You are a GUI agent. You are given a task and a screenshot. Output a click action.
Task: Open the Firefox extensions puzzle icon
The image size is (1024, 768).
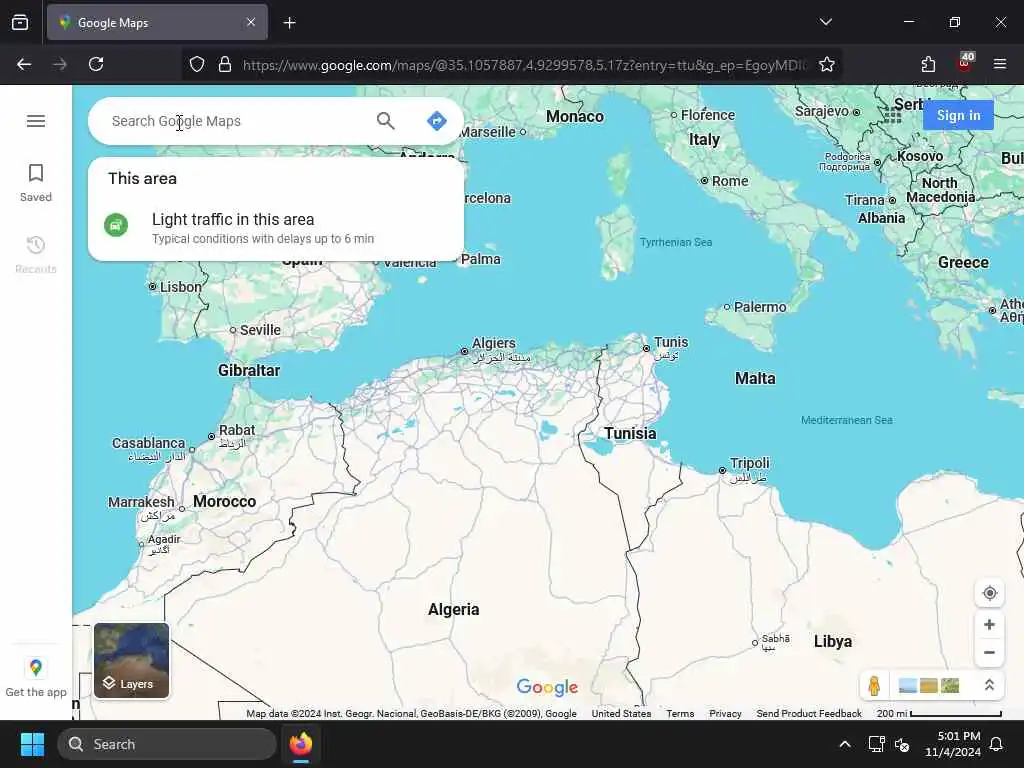point(928,65)
